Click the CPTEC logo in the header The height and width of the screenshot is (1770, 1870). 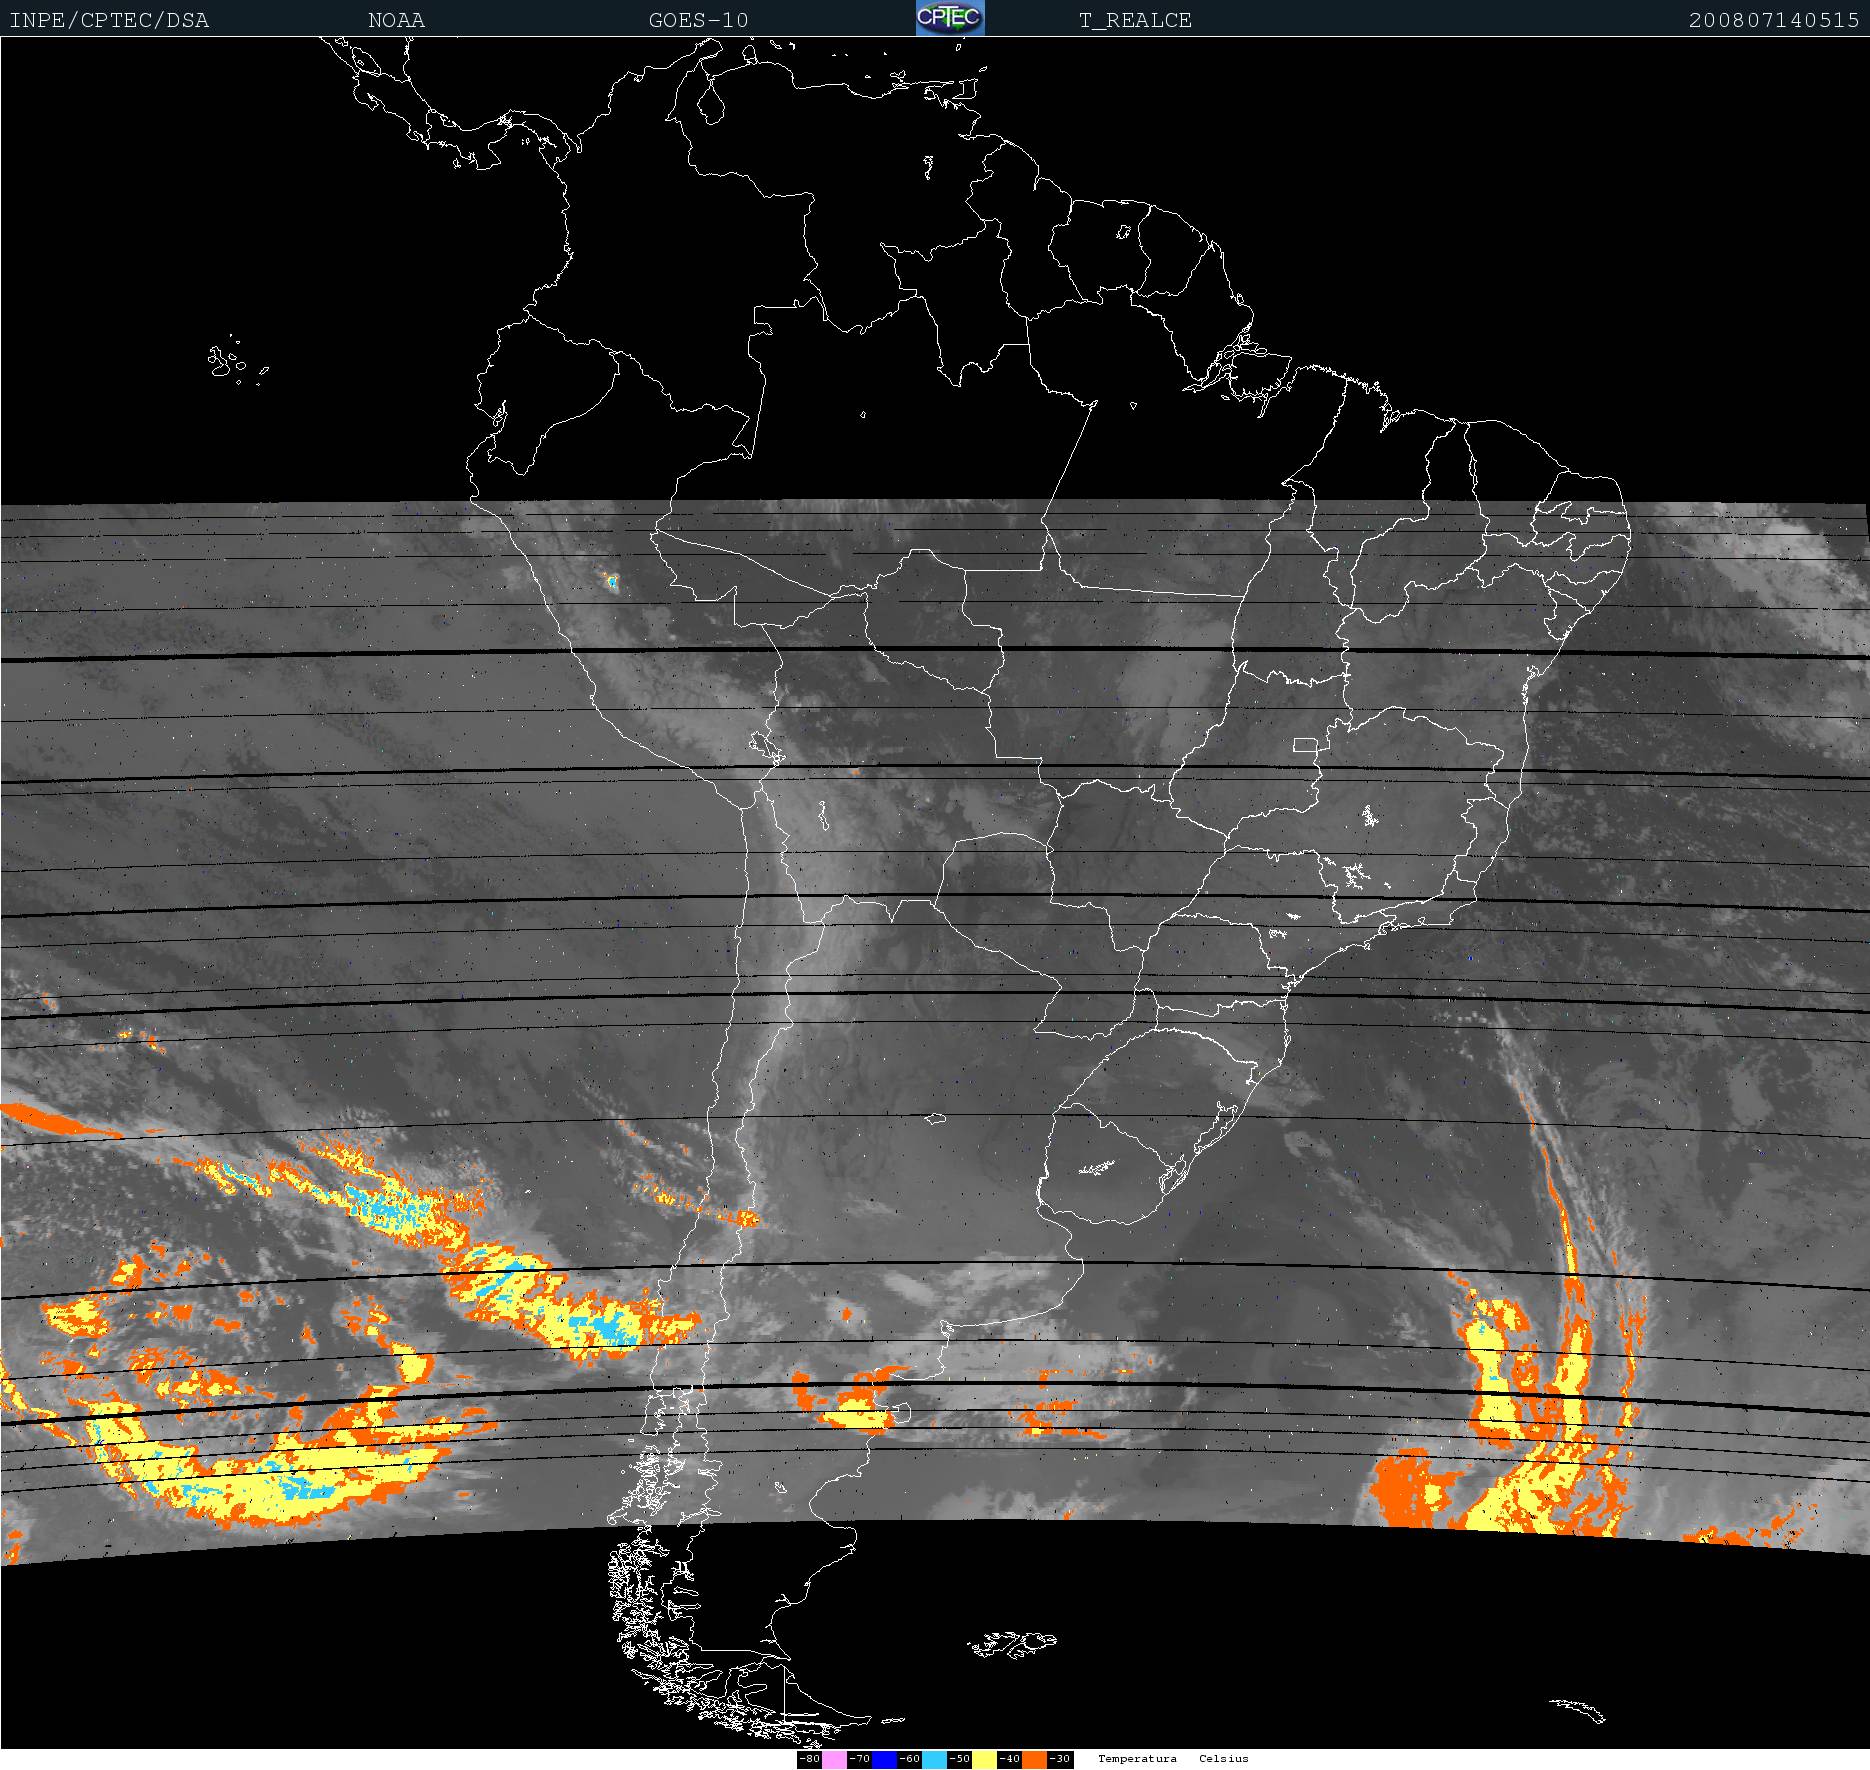tap(949, 19)
